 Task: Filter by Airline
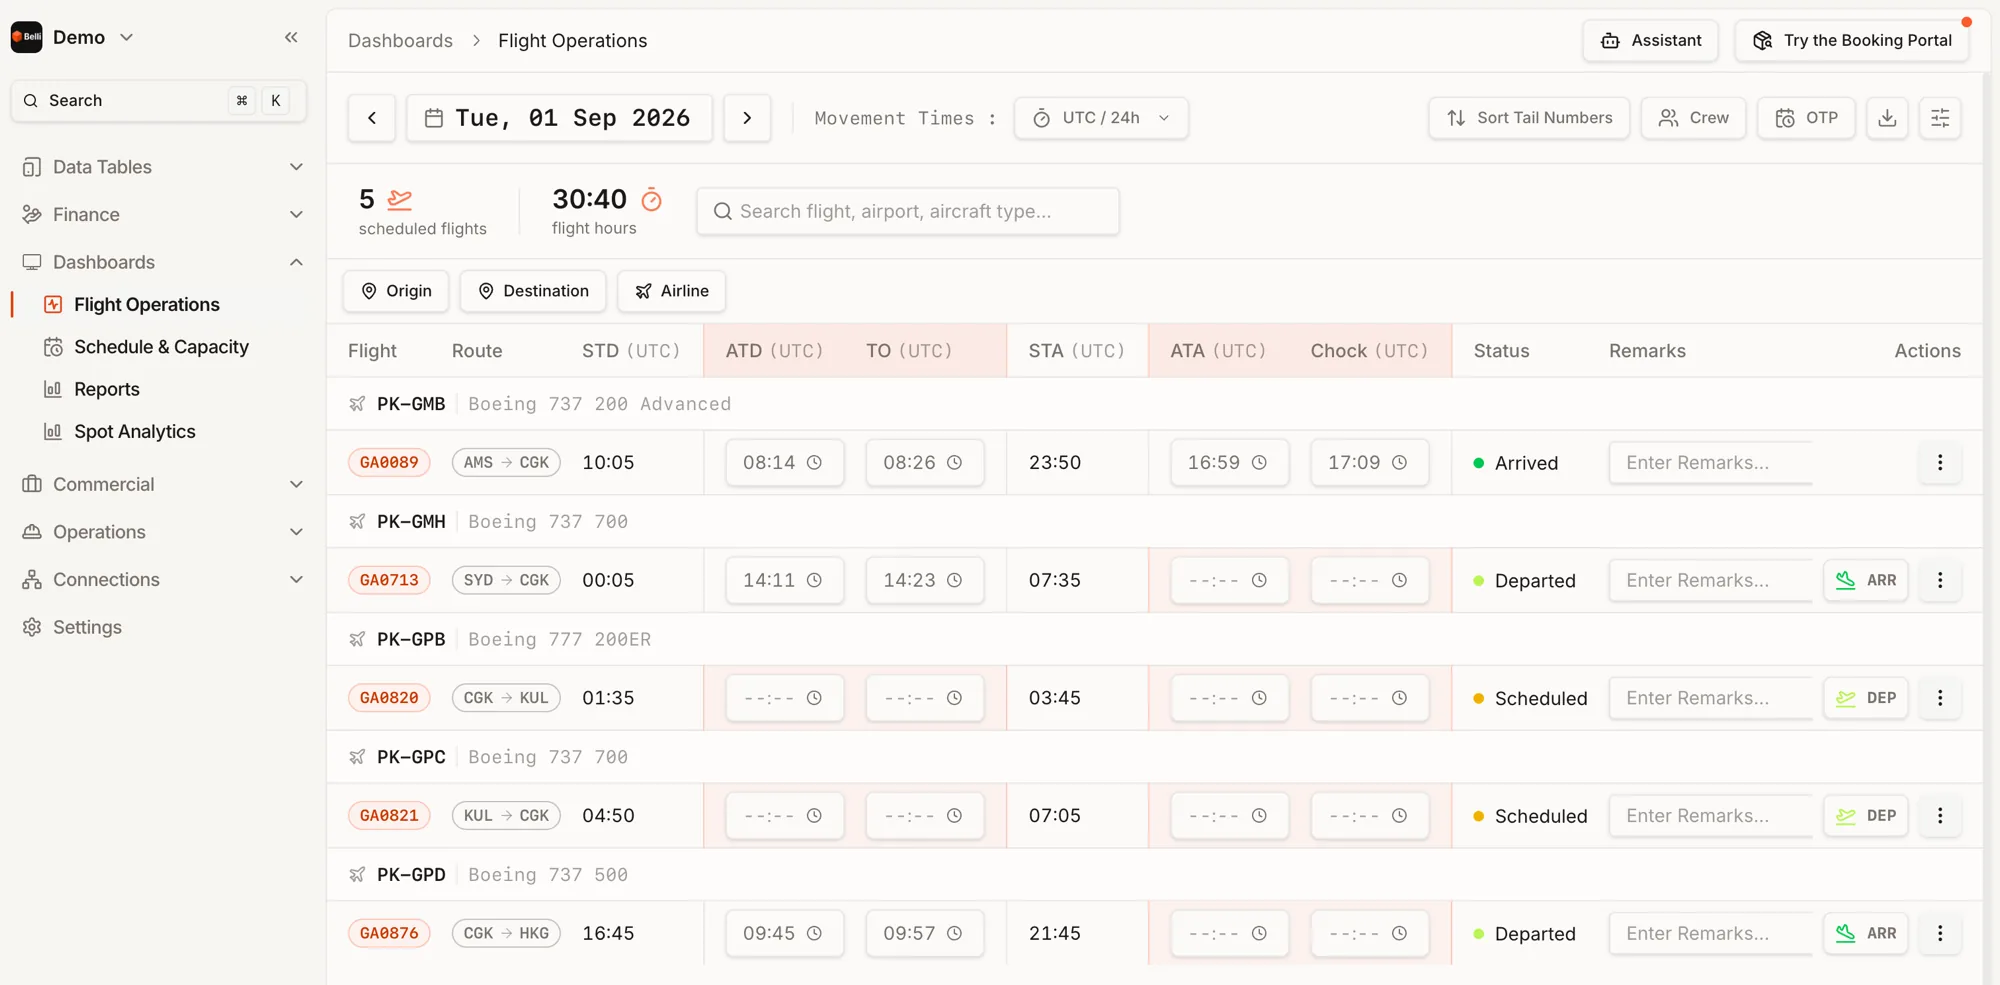(x=671, y=291)
